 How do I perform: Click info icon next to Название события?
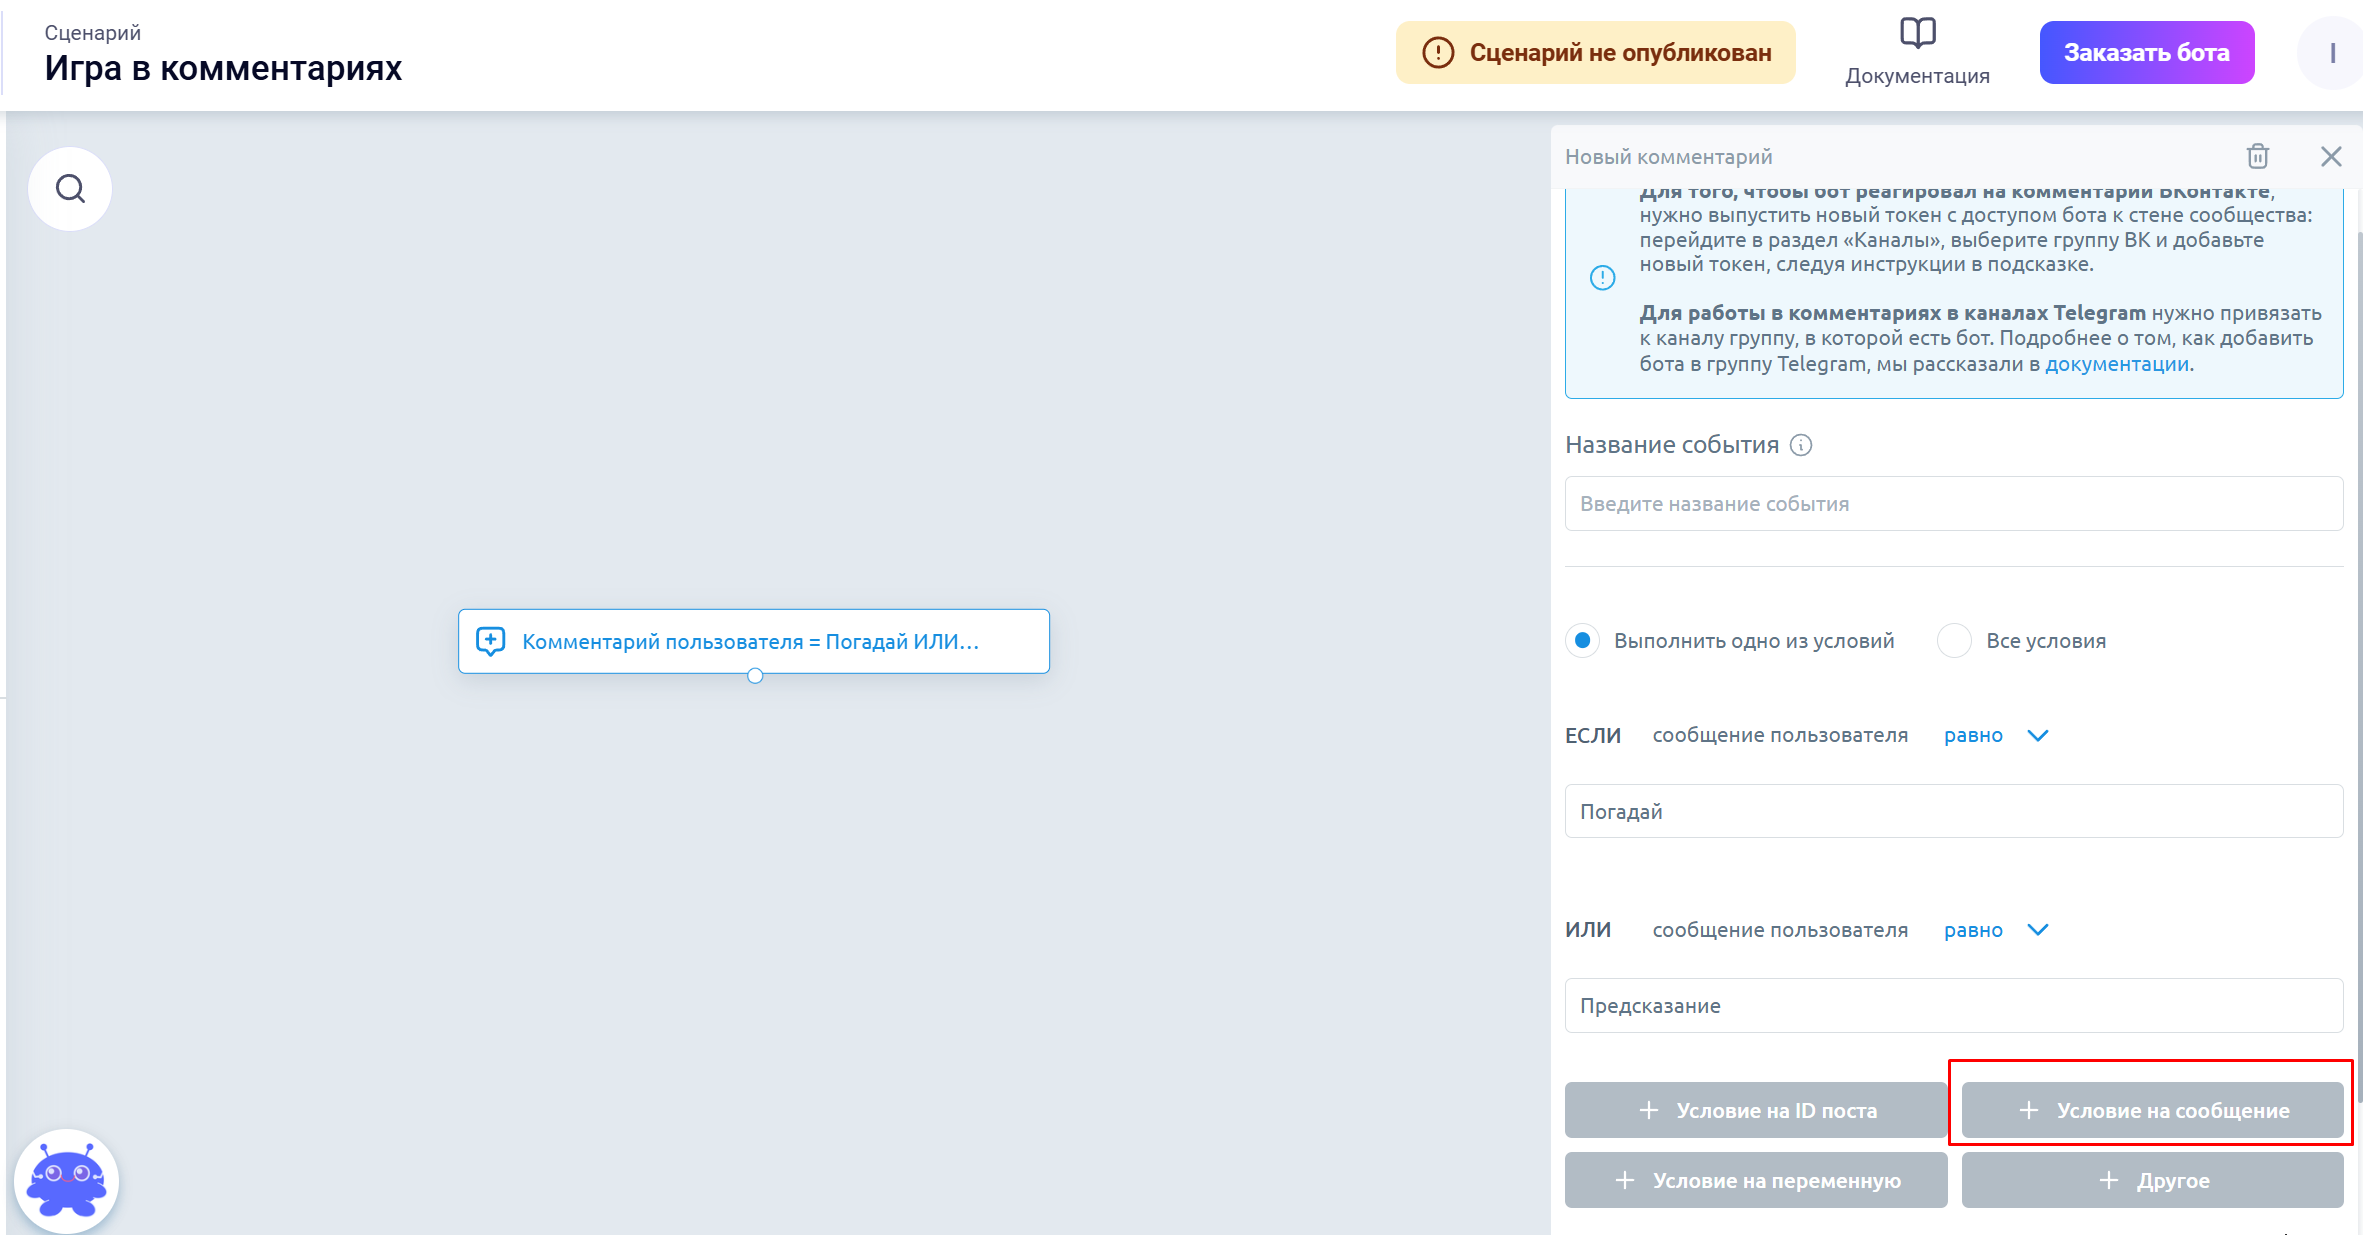point(1800,445)
